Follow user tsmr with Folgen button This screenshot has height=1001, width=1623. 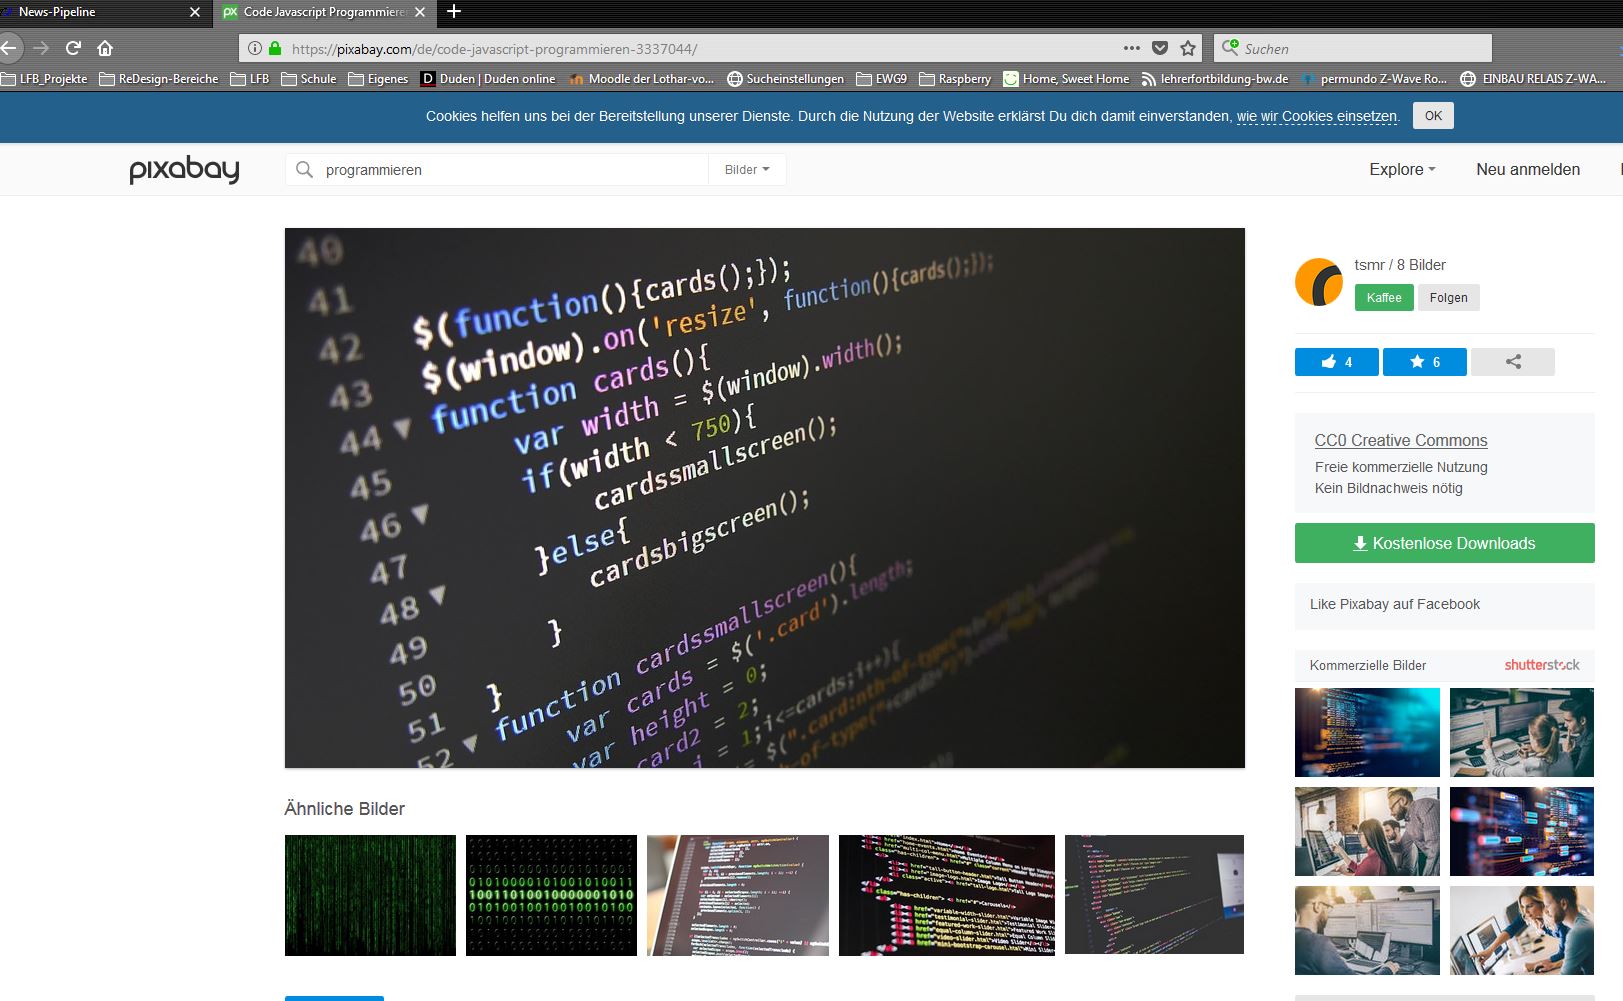(x=1448, y=298)
